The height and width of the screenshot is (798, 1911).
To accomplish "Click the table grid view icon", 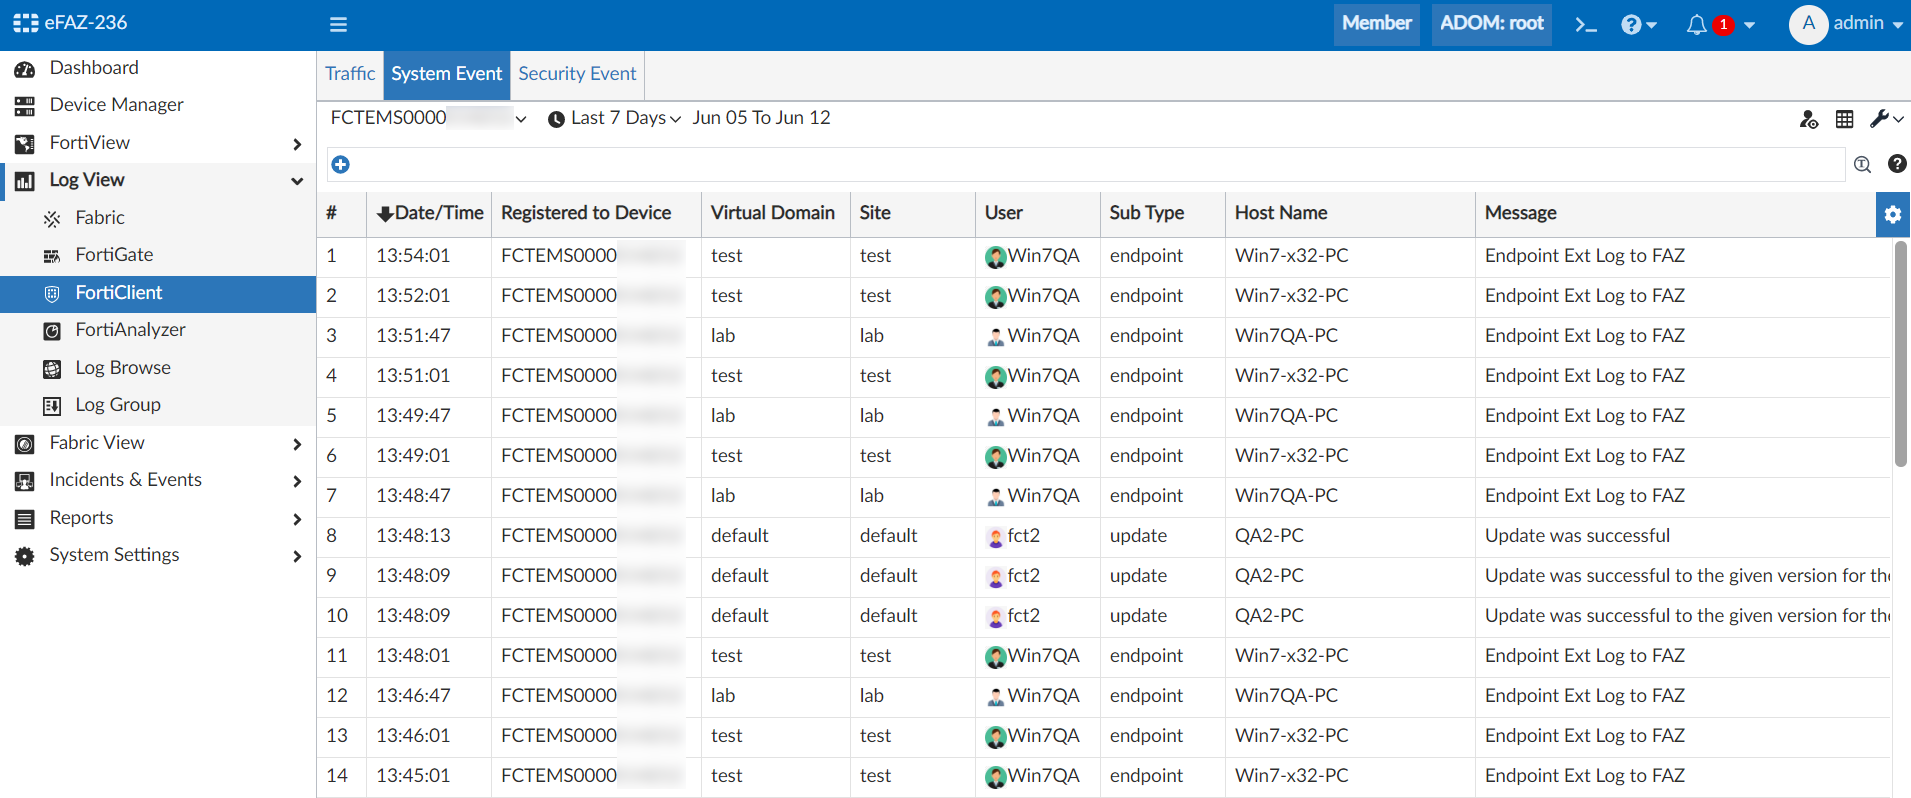I will point(1845,120).
